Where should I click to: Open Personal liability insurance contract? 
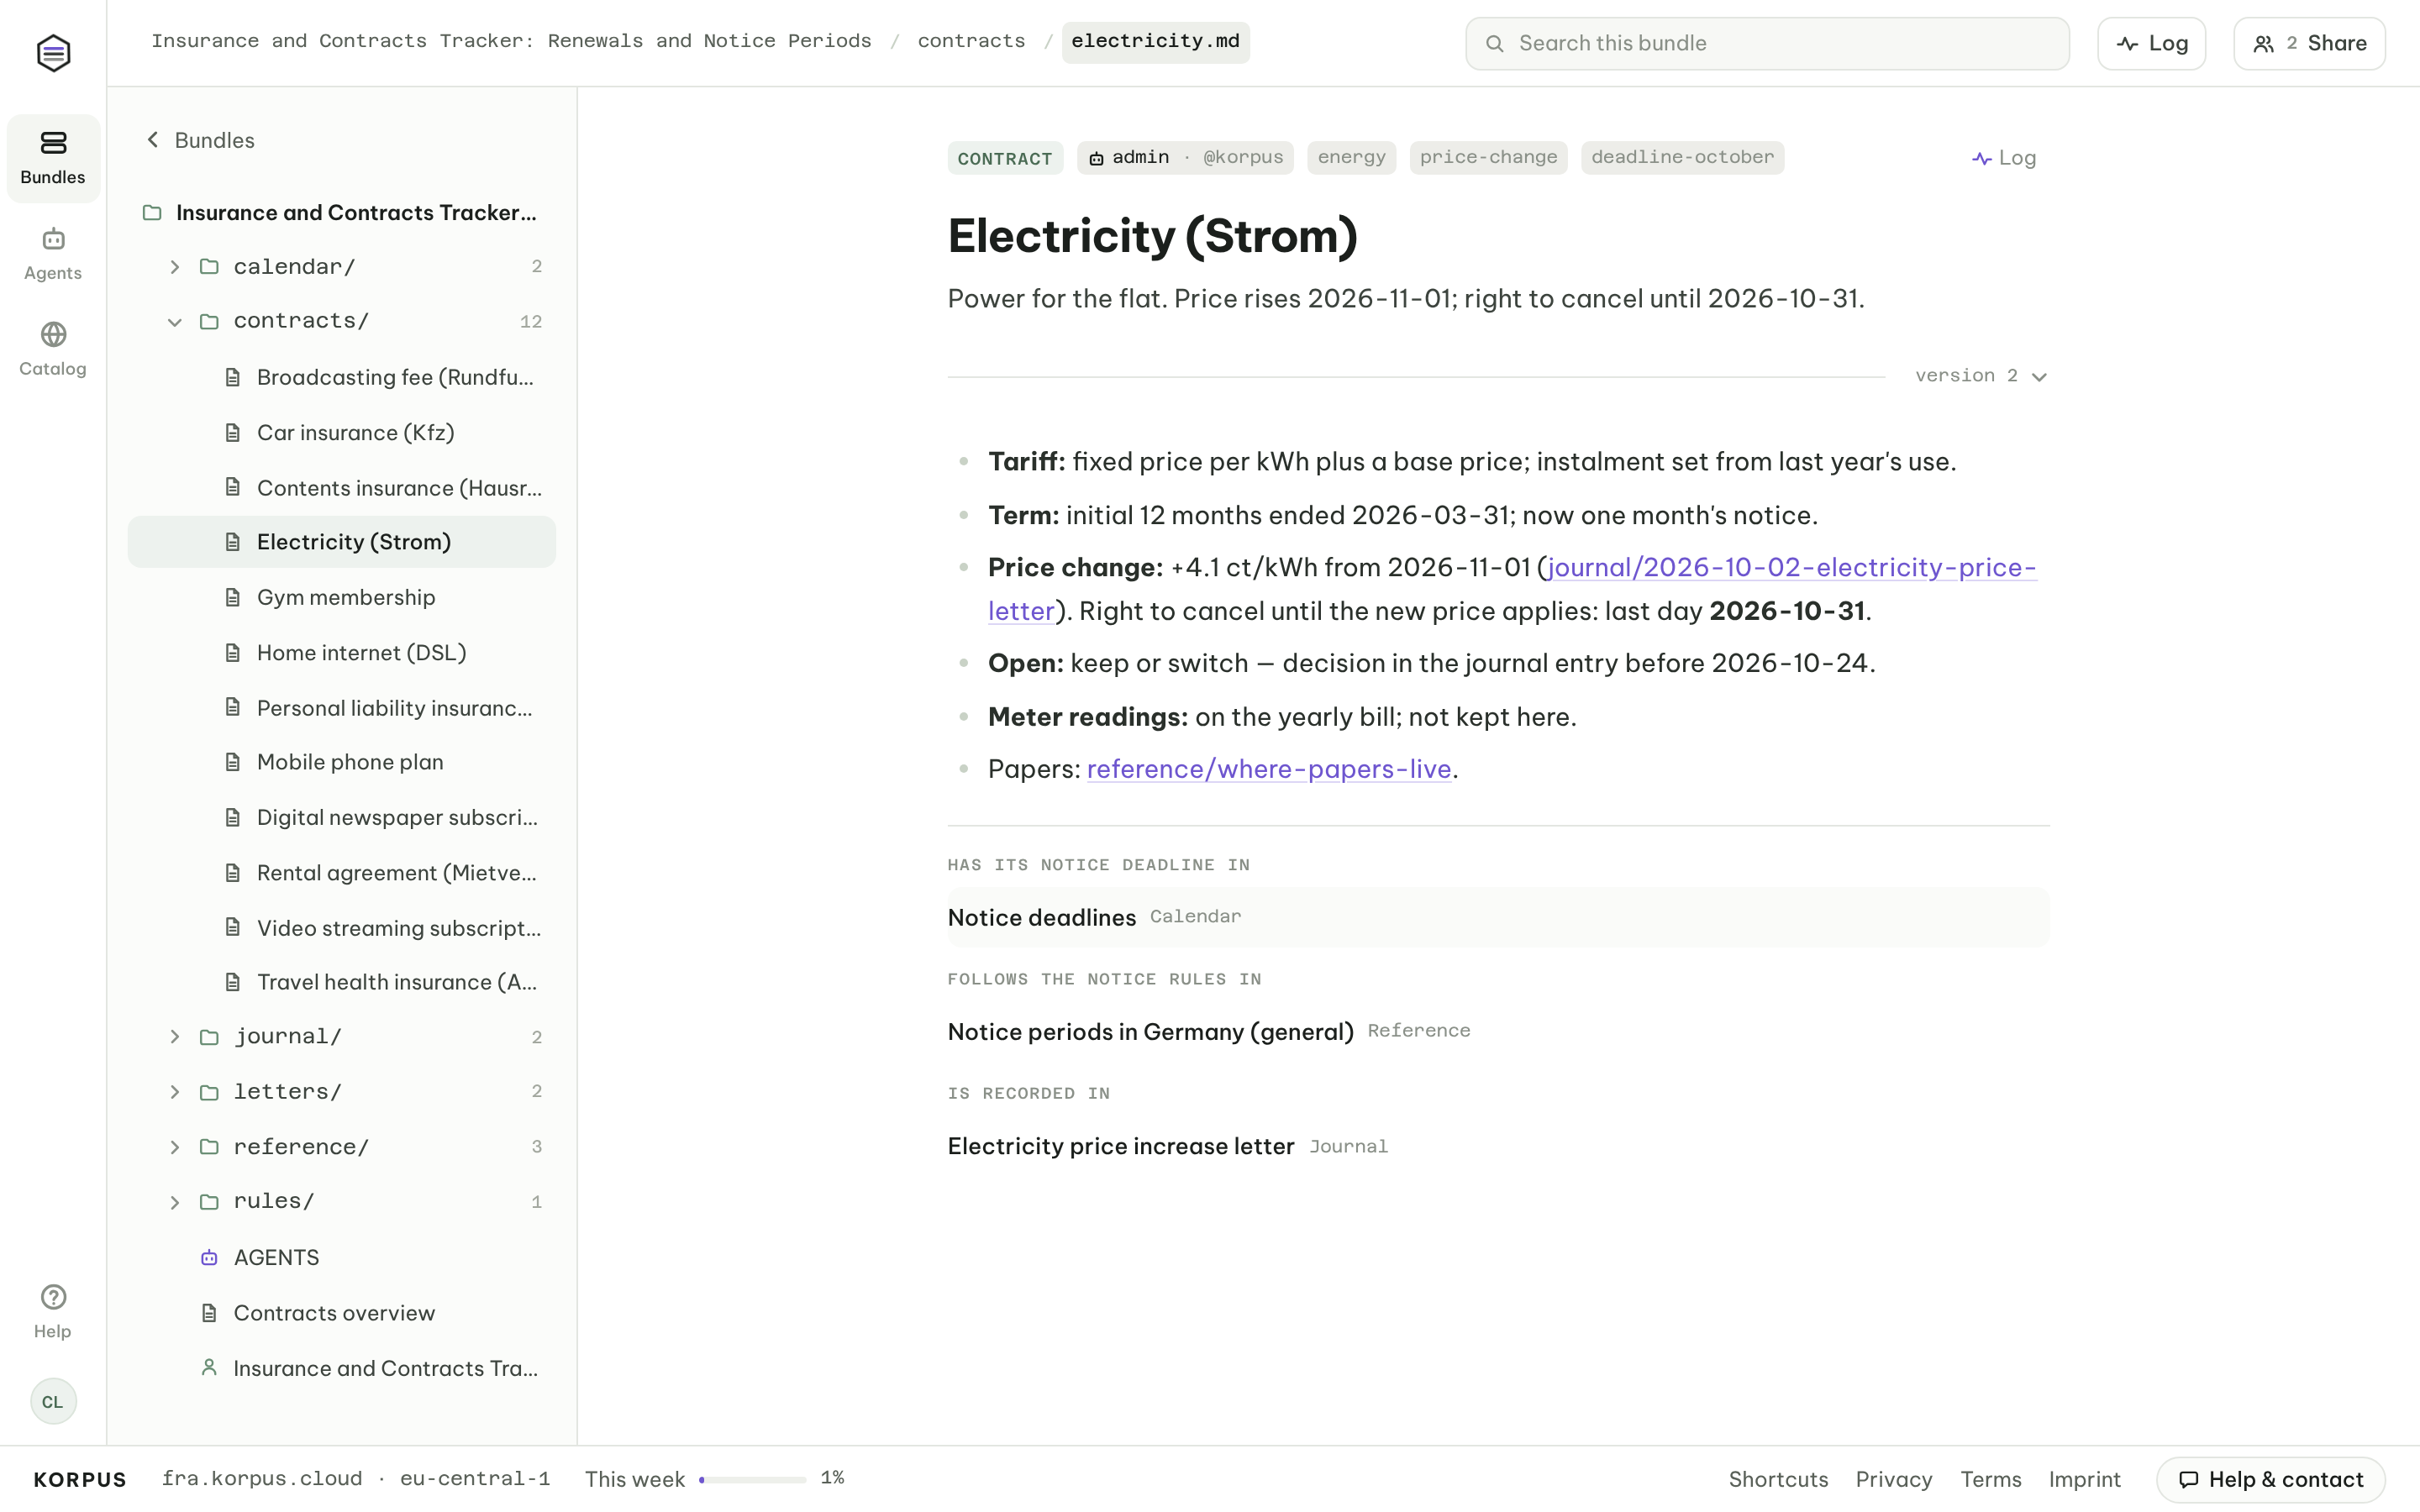pos(342,707)
